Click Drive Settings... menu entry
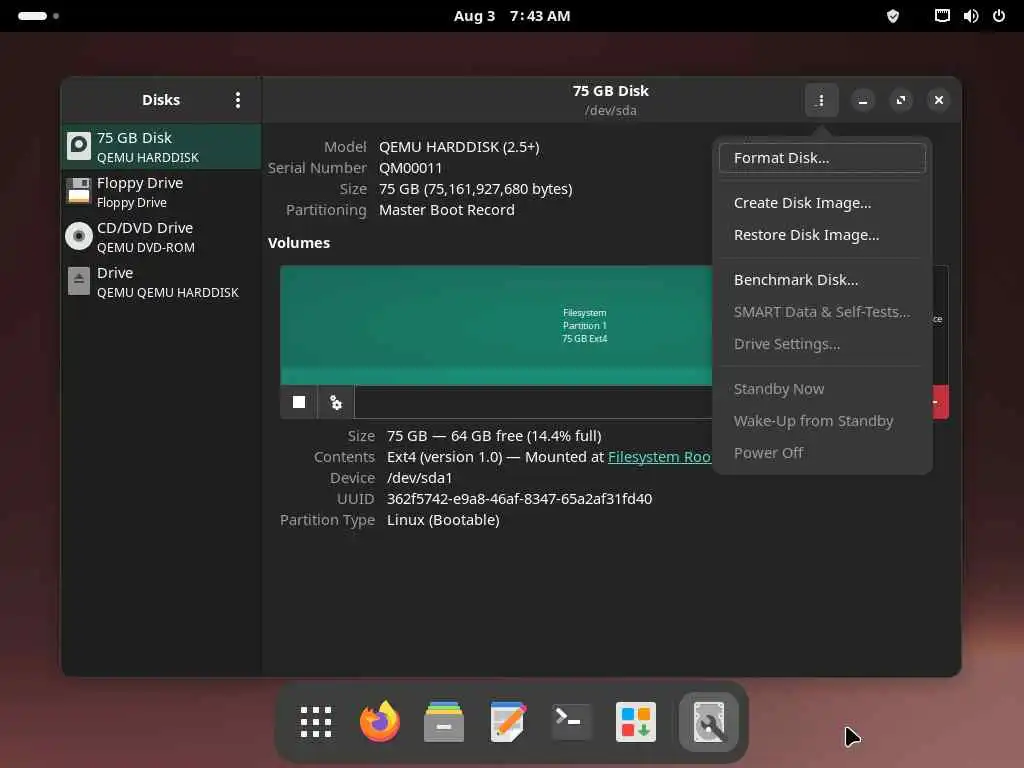1024x768 pixels. (x=822, y=344)
